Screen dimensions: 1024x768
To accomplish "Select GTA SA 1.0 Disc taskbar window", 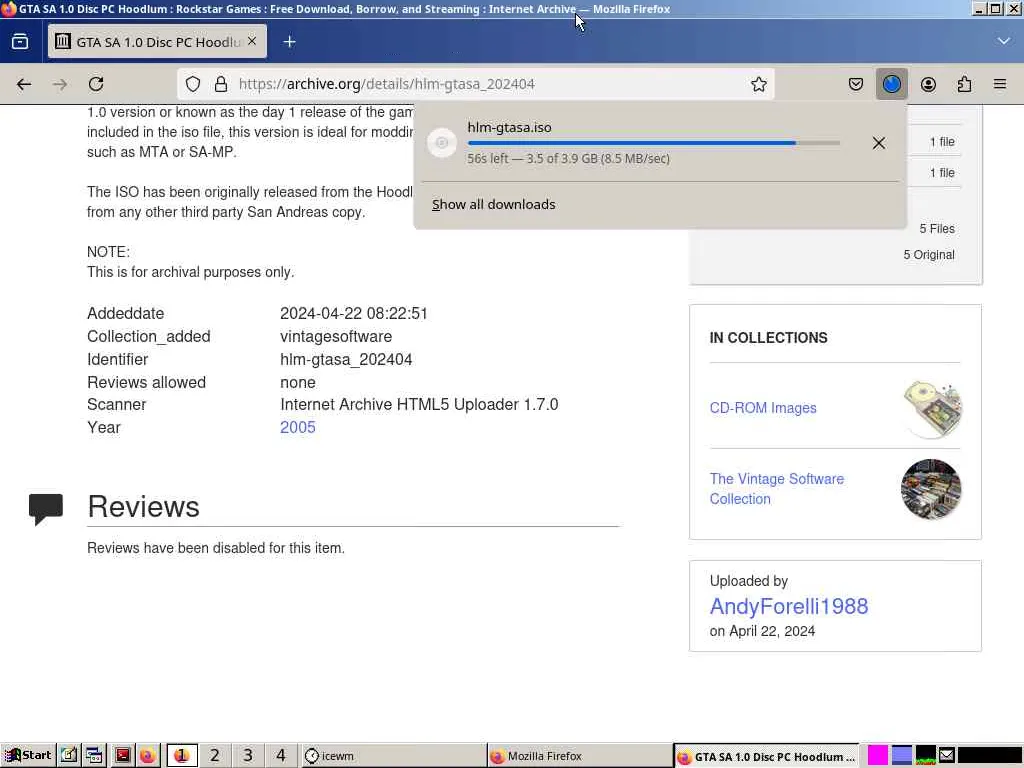I will click(x=766, y=756).
